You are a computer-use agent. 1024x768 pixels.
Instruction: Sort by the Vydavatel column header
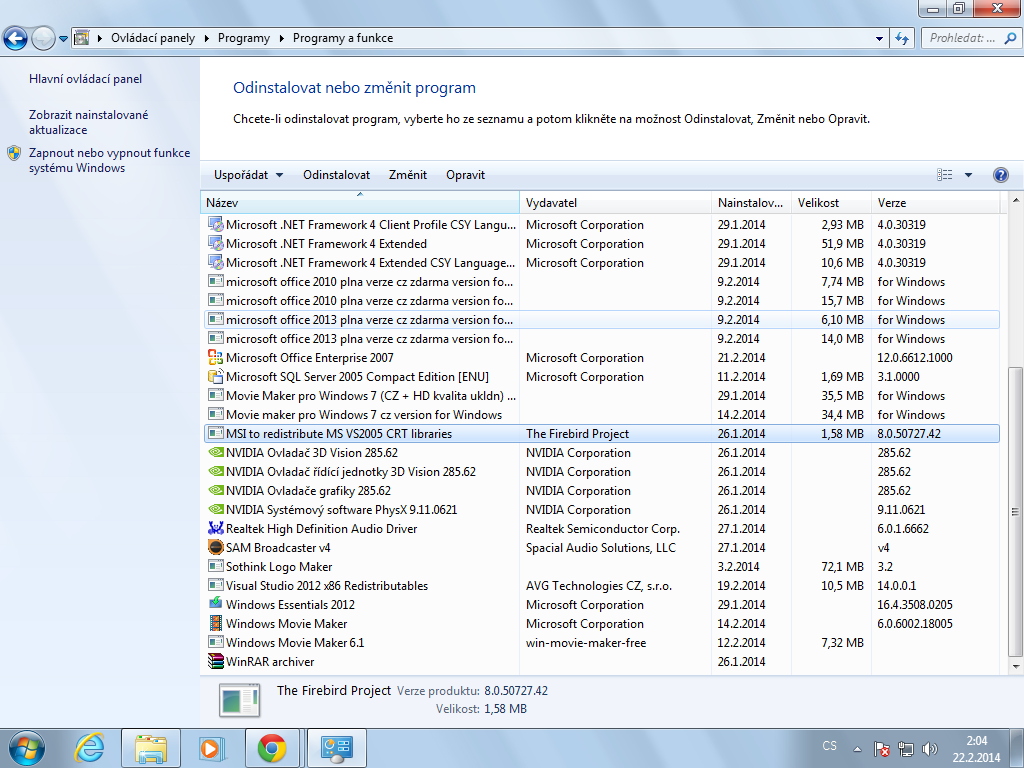click(615, 202)
